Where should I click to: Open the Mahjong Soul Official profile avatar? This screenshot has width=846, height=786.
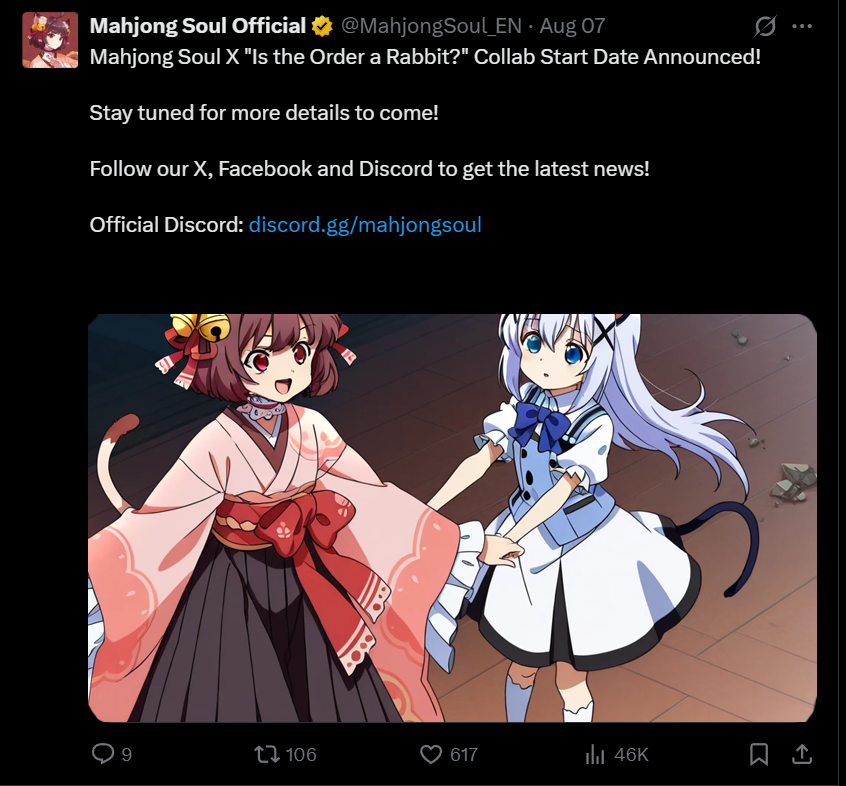[x=50, y=40]
